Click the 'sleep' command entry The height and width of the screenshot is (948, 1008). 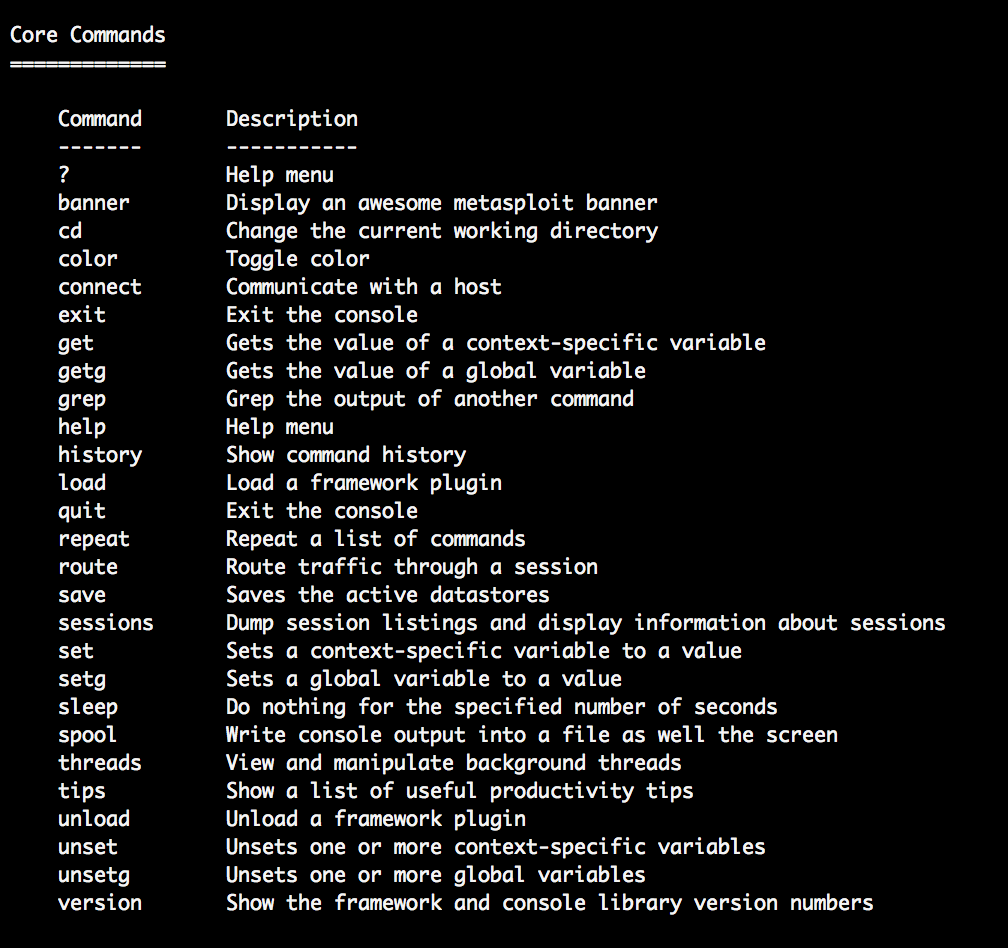[87, 708]
